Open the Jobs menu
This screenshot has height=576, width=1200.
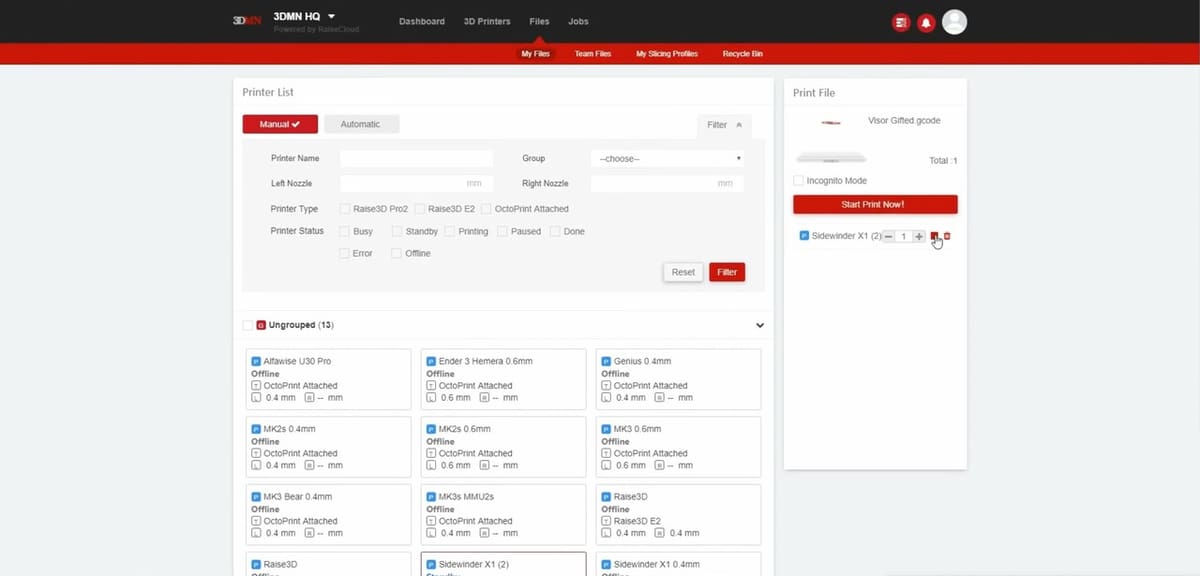coord(578,21)
